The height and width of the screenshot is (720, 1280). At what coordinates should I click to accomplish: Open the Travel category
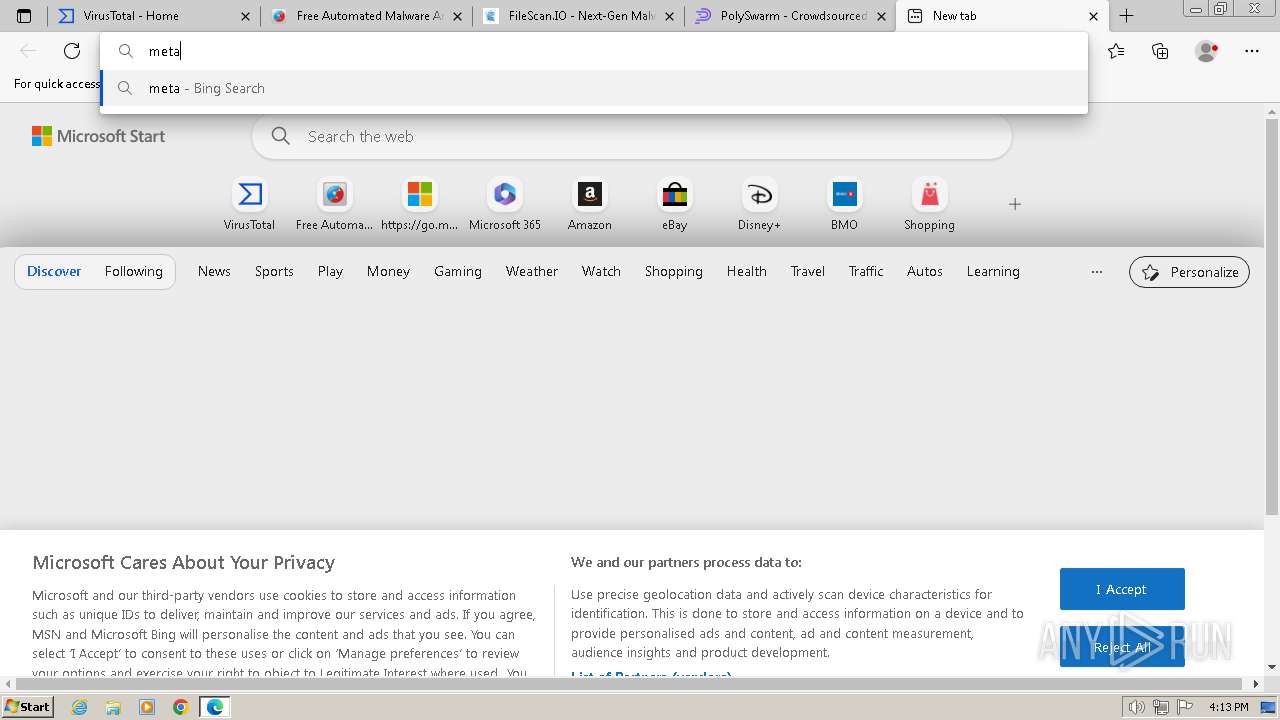pyautogui.click(x=808, y=271)
